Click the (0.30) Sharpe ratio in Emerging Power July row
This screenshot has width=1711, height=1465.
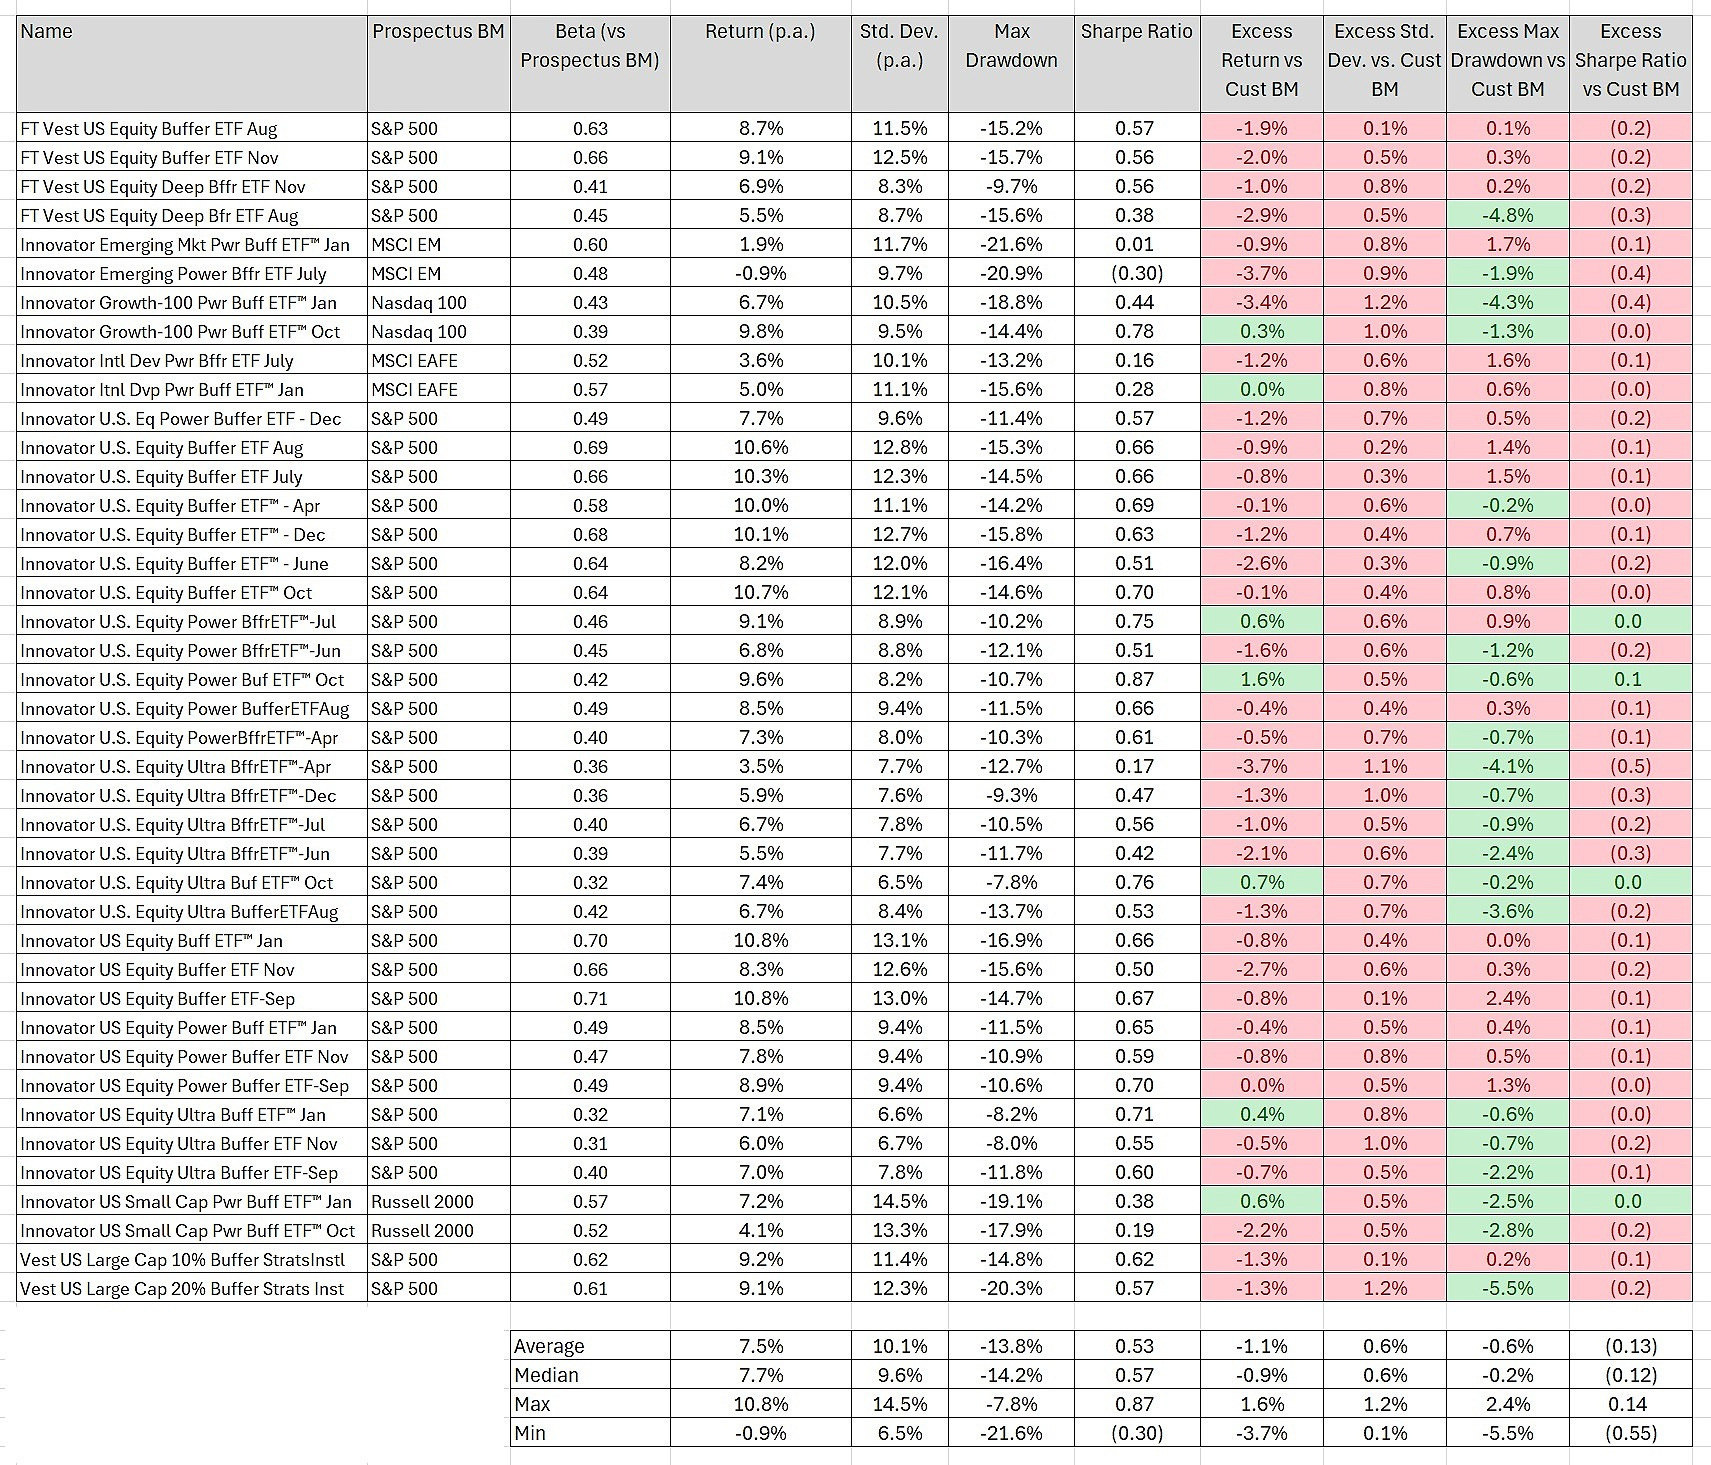pos(1136,273)
